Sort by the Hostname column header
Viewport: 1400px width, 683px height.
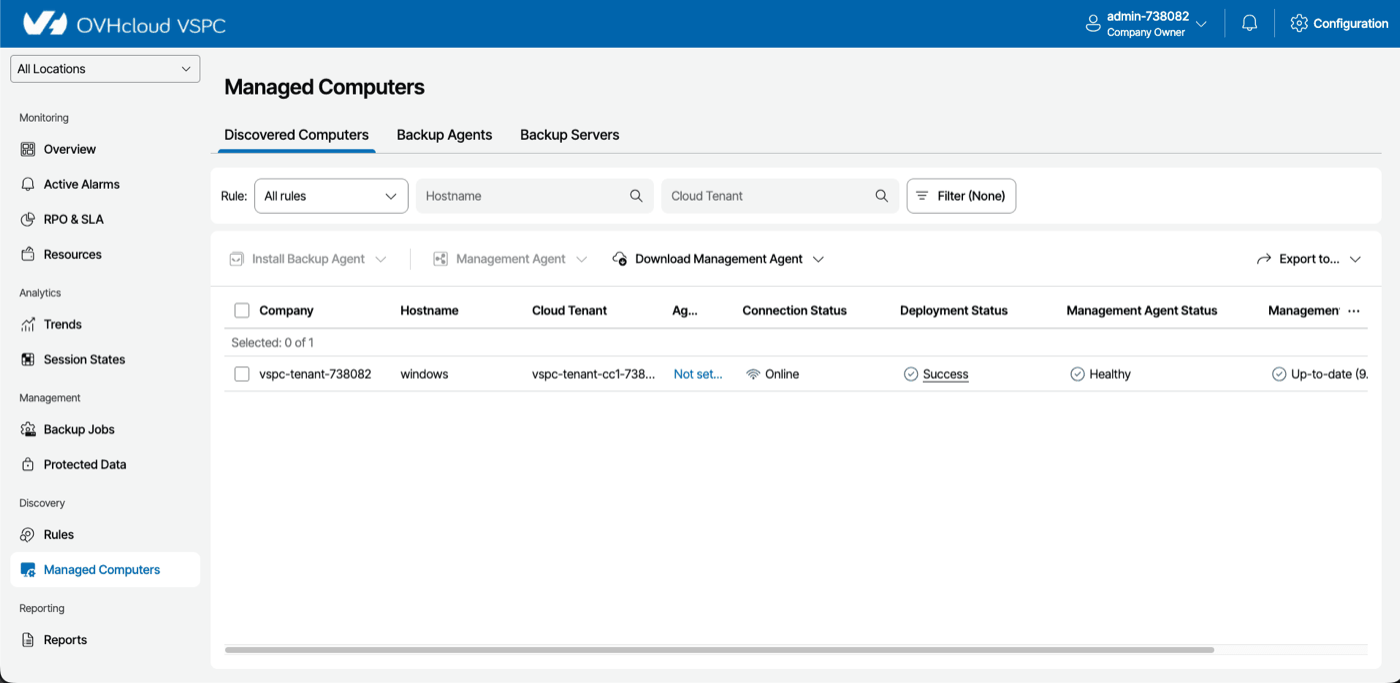pos(429,310)
